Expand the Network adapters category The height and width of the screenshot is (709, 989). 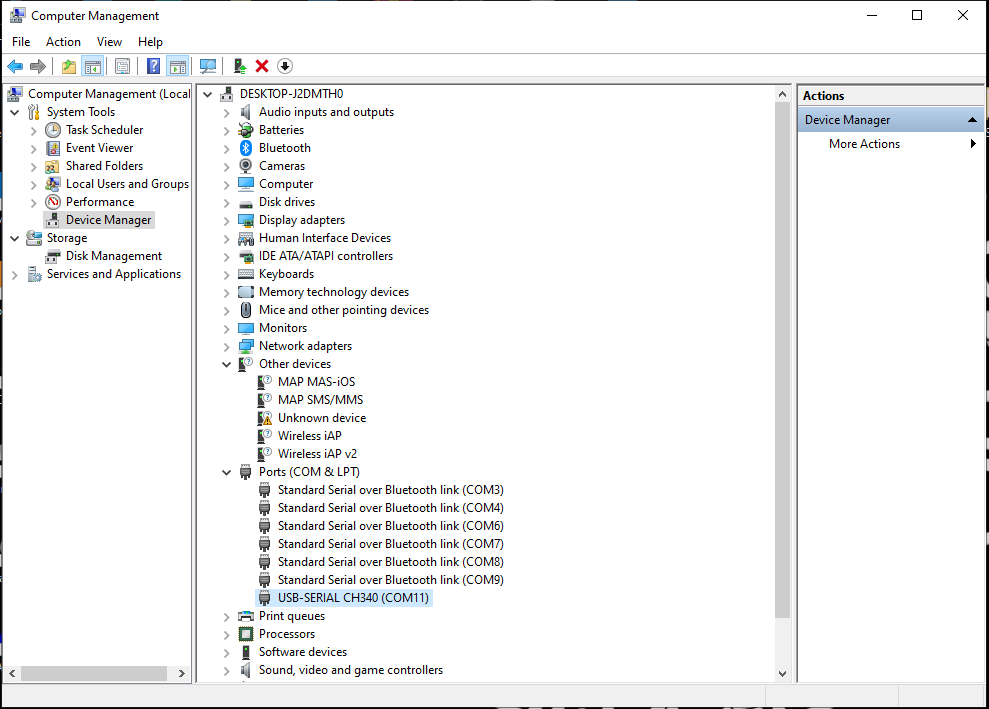tap(226, 347)
